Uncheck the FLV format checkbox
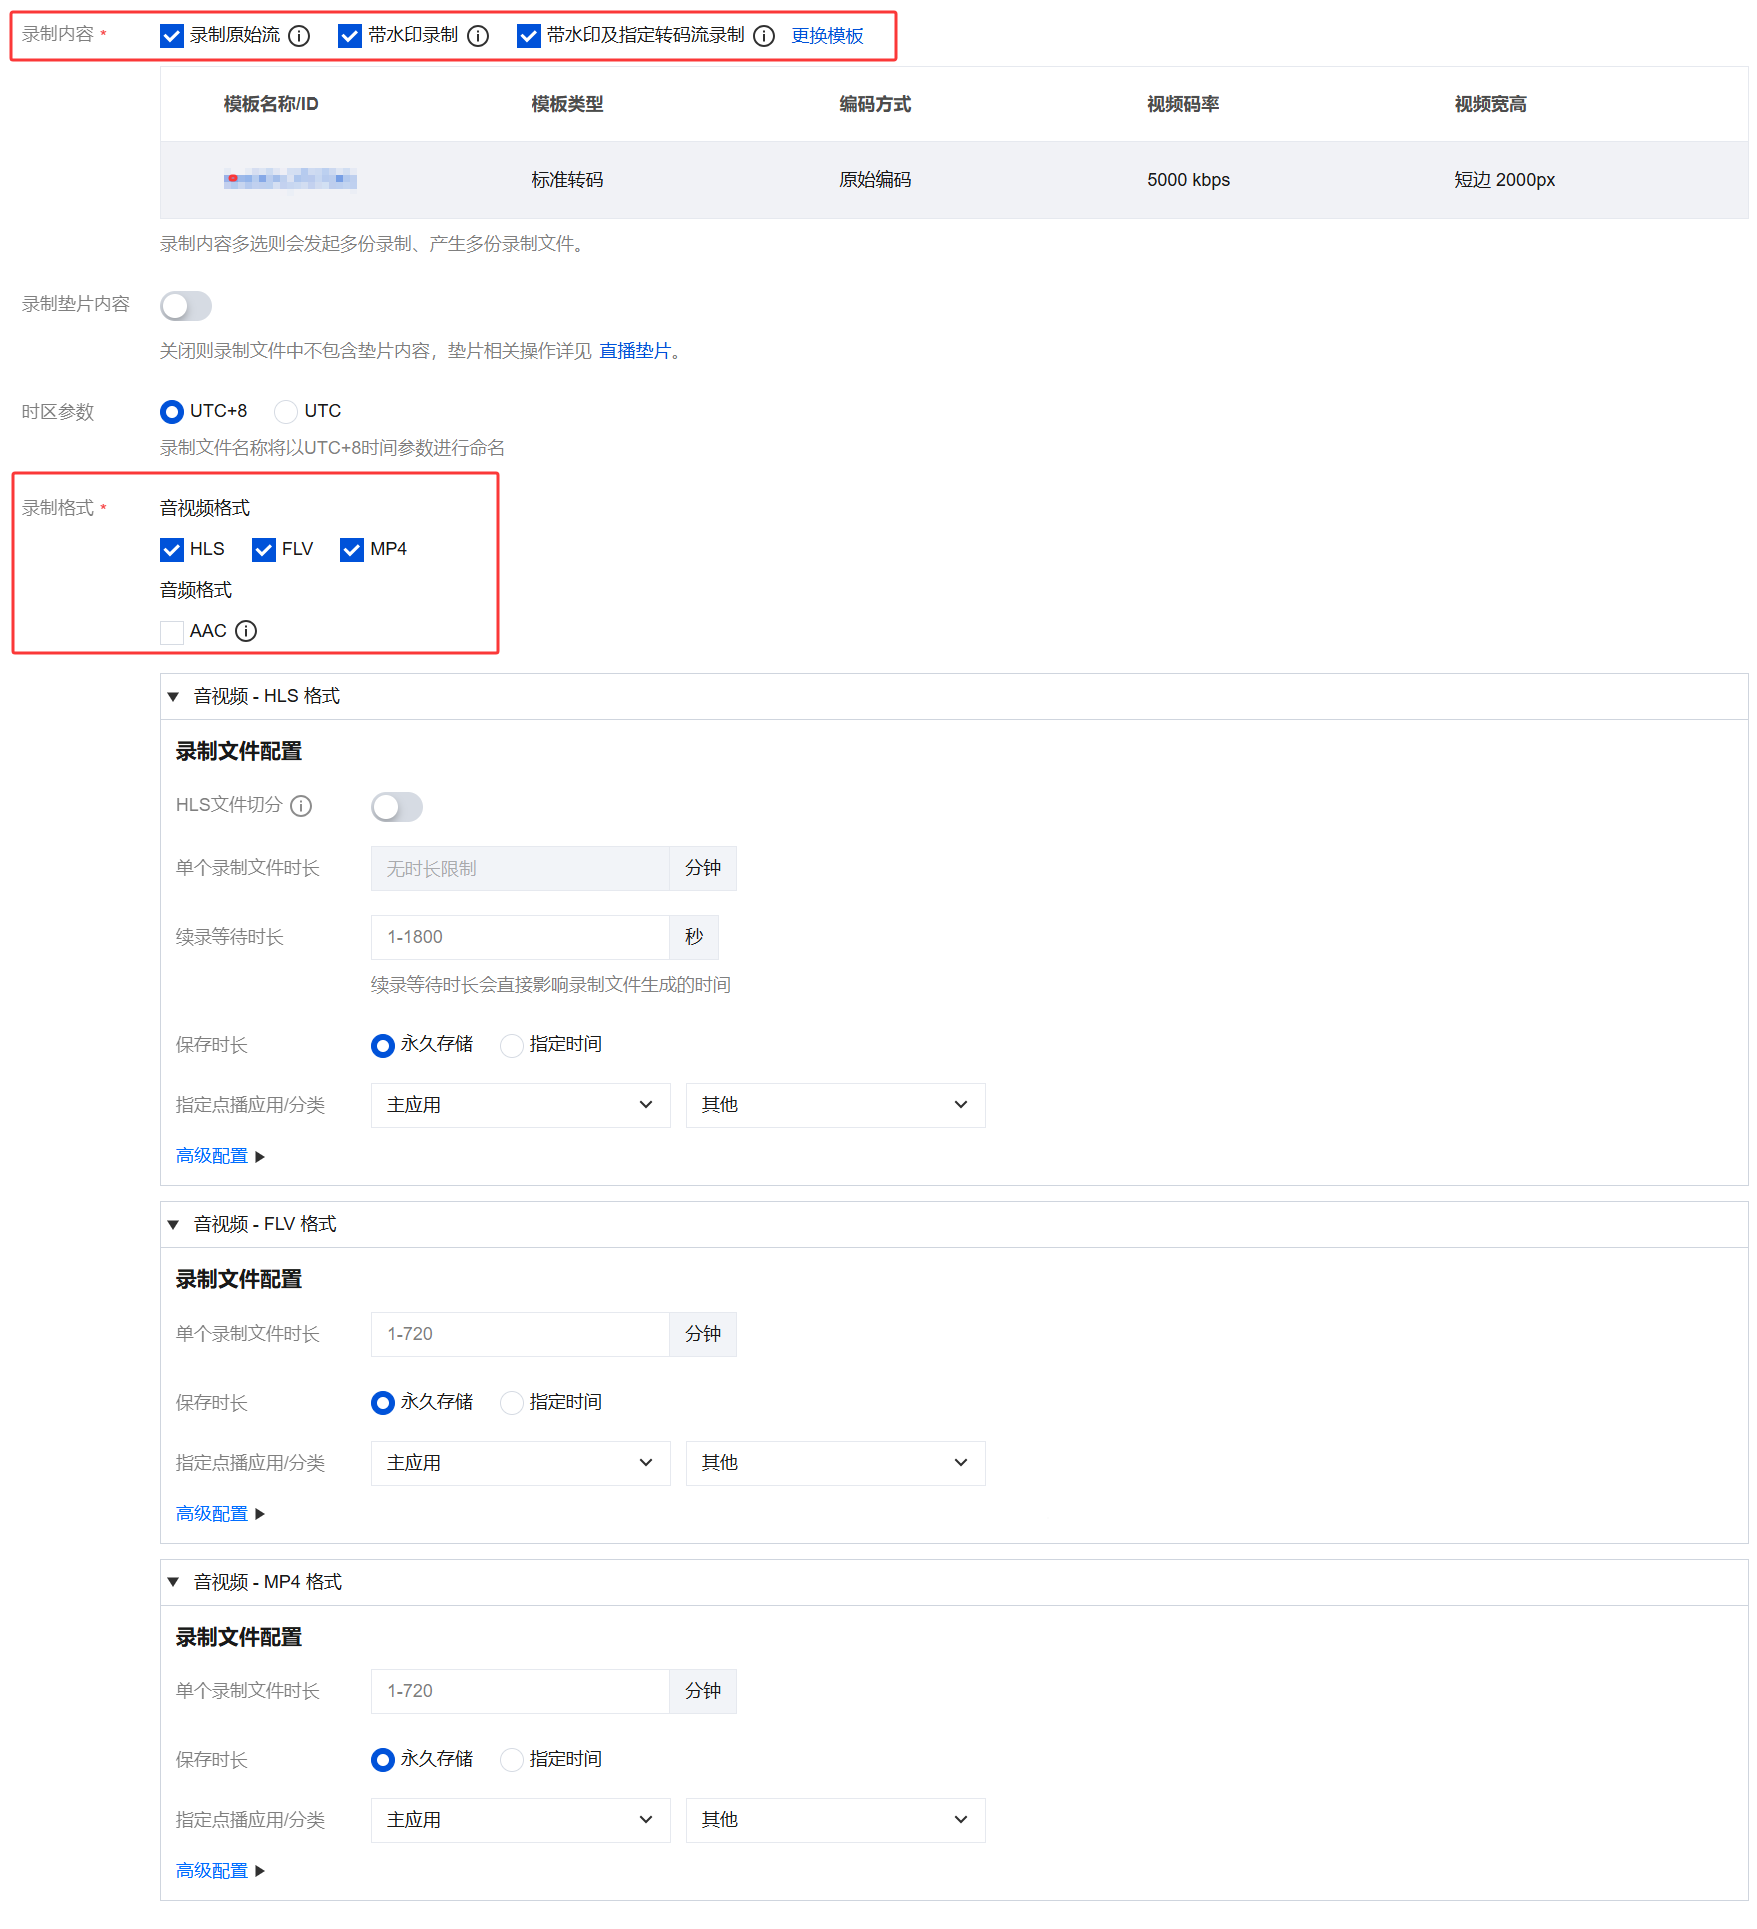 click(264, 550)
